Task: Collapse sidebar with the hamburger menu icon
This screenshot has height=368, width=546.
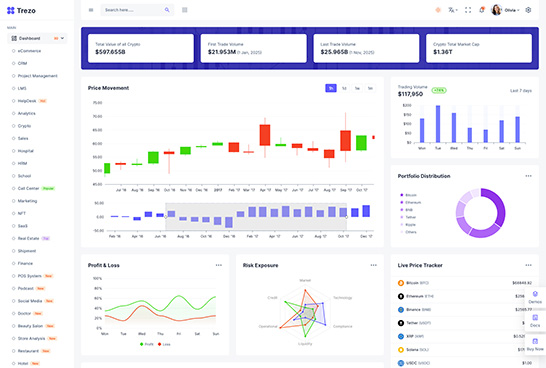Action: point(91,10)
